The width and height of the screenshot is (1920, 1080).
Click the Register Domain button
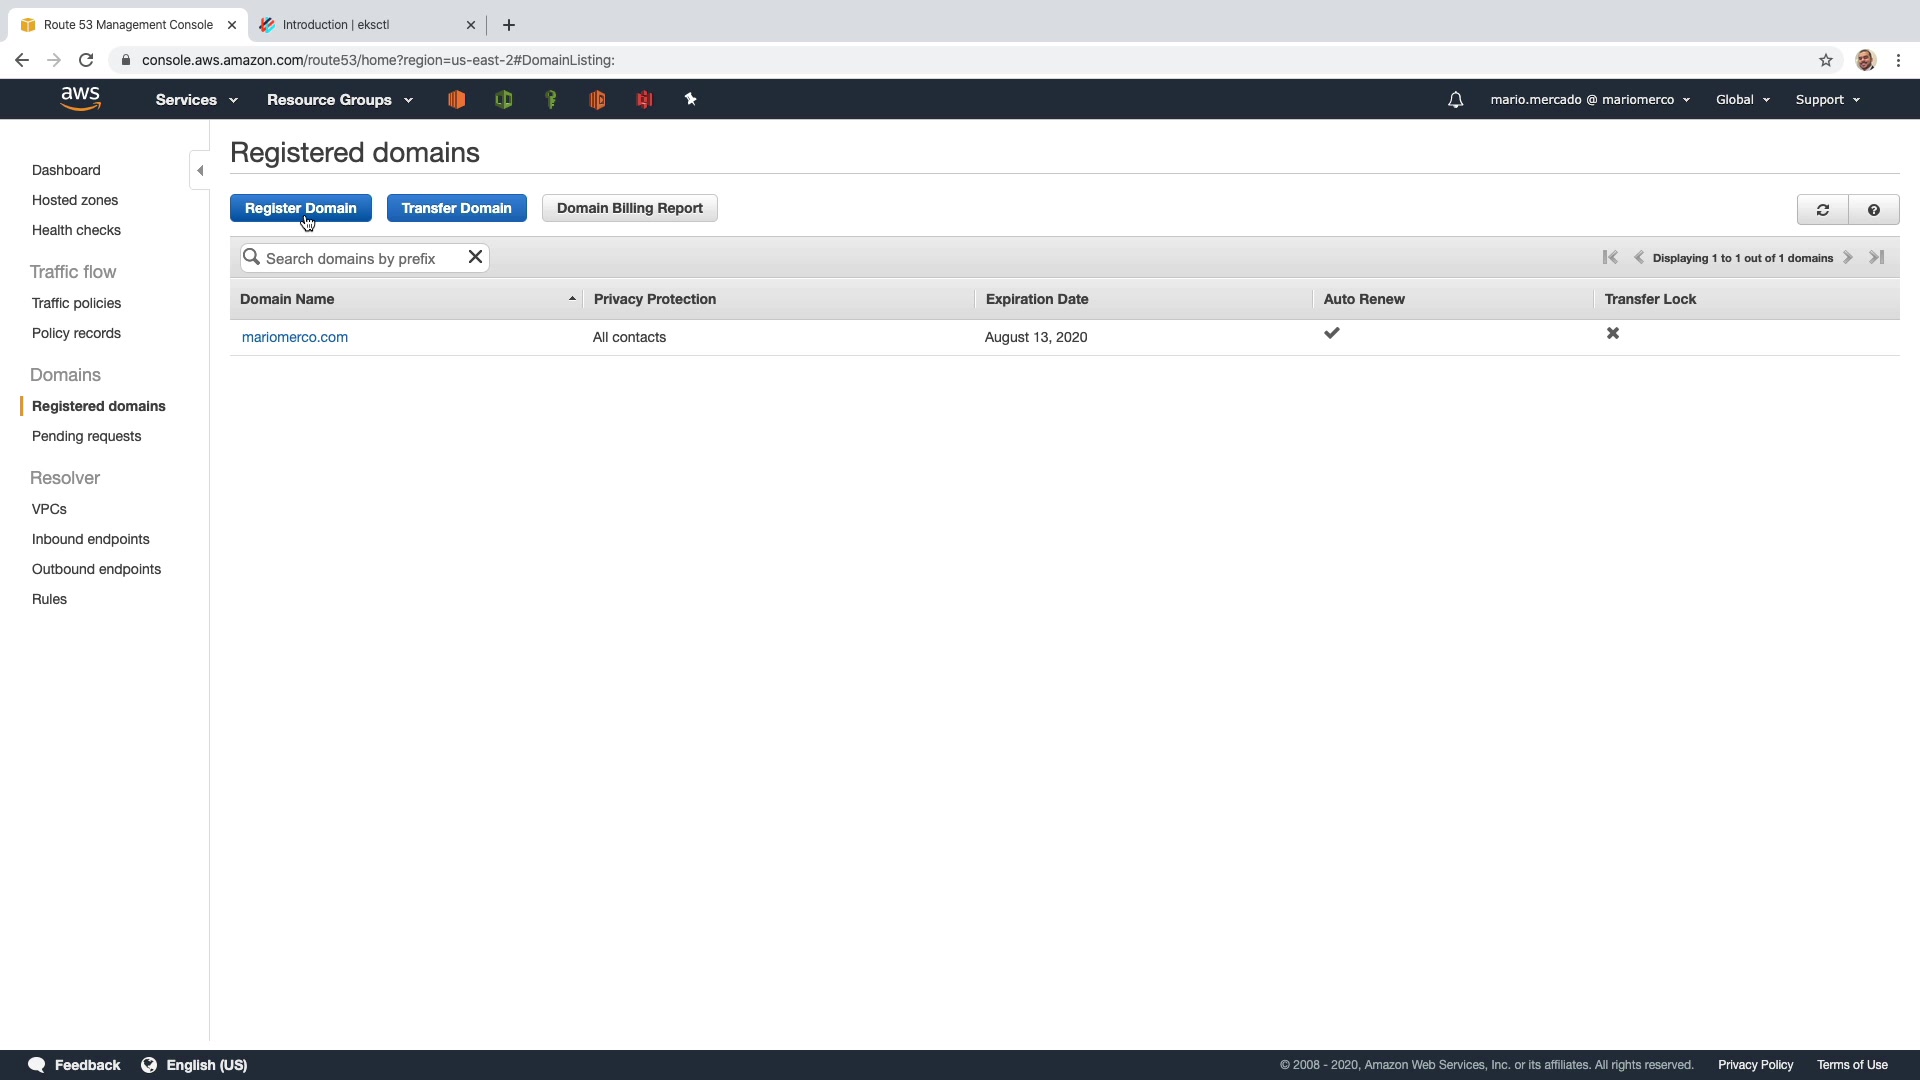pyautogui.click(x=300, y=208)
